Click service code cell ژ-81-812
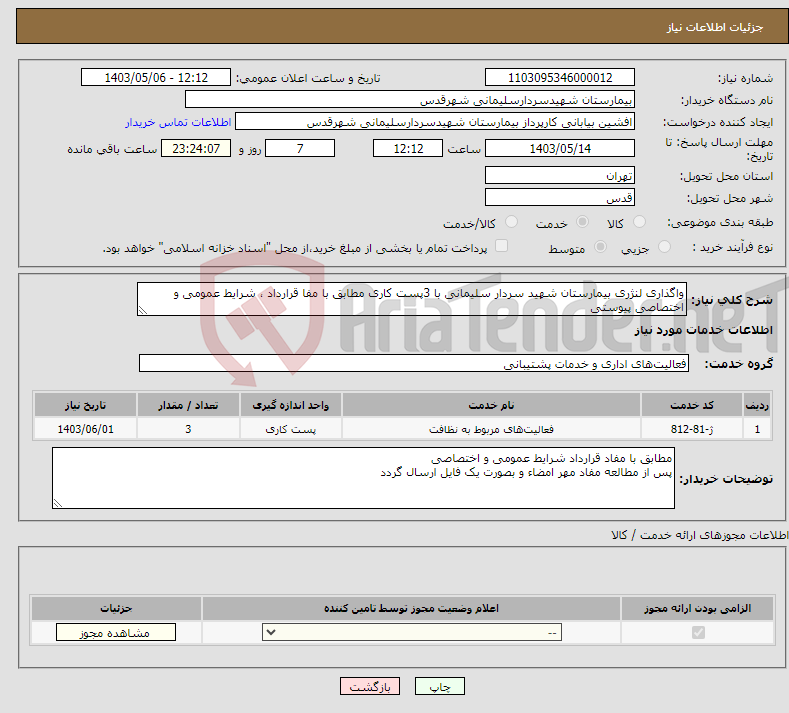 coord(692,429)
